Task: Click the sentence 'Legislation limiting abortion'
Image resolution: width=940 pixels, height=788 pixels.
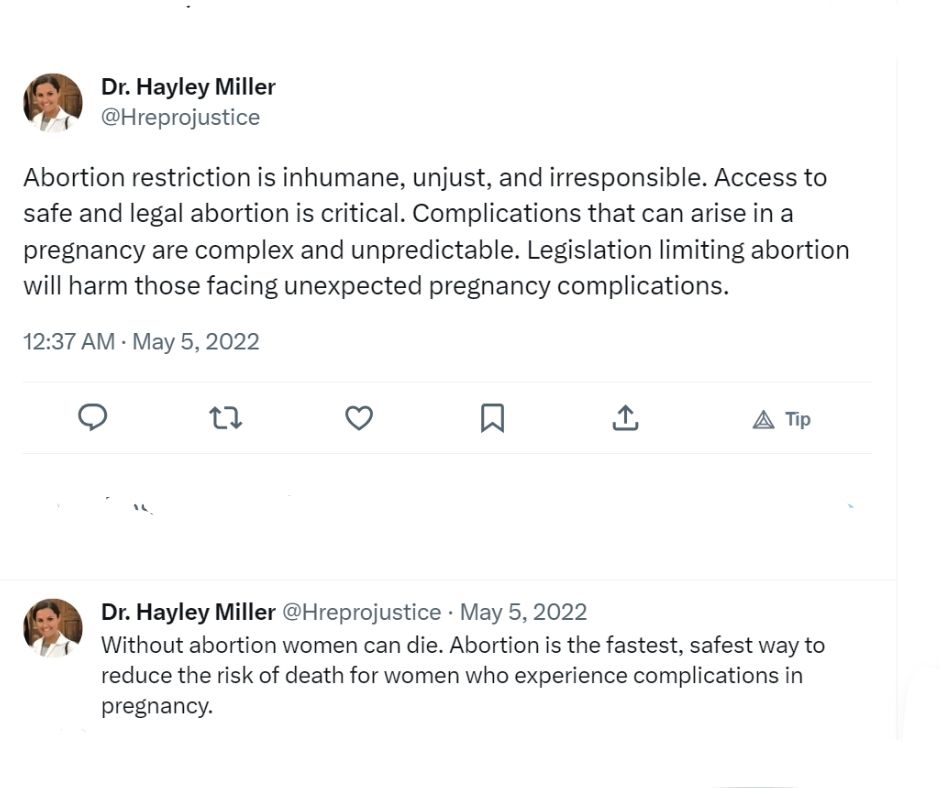Action: point(688,250)
